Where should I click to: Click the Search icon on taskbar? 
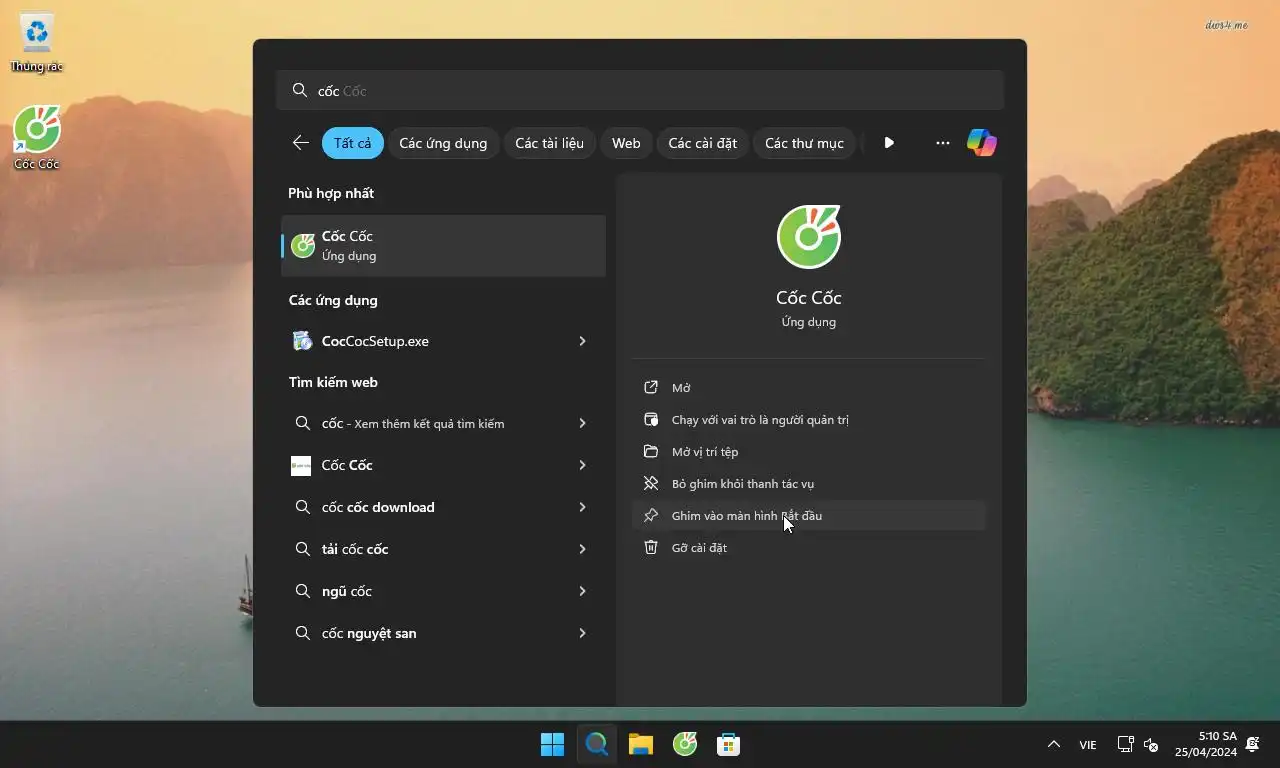pyautogui.click(x=597, y=744)
